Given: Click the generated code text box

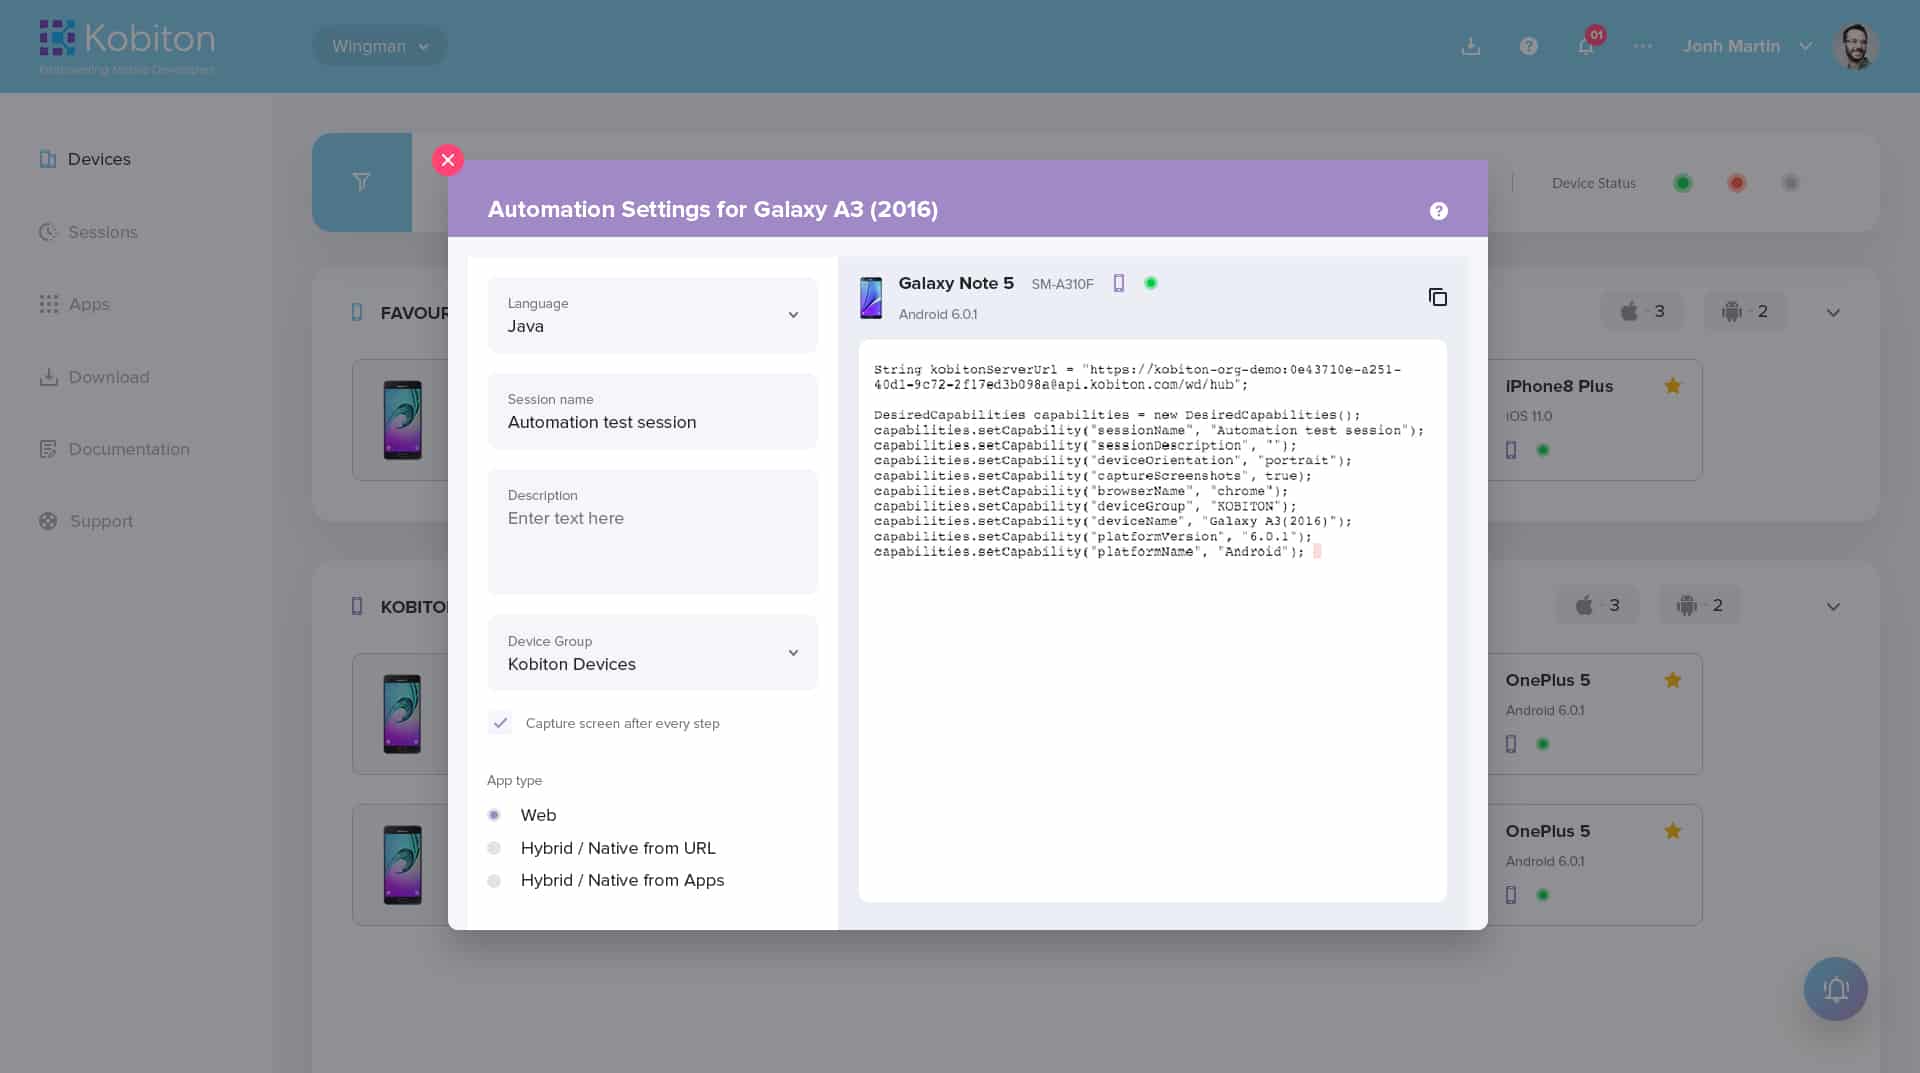Looking at the screenshot, I should click(x=1152, y=621).
